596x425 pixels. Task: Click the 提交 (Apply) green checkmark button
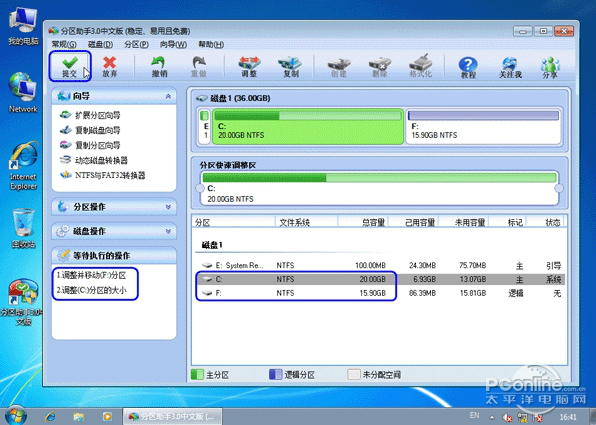click(x=70, y=67)
